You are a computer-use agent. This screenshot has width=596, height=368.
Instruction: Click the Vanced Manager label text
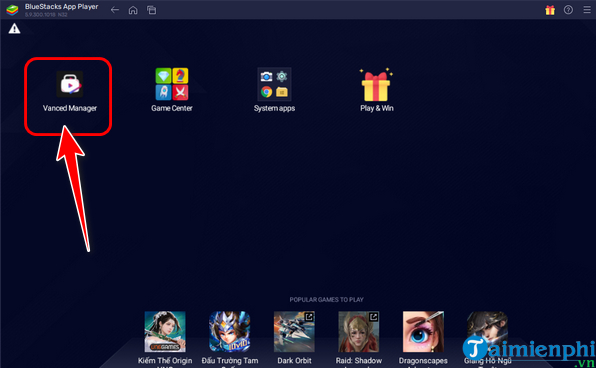click(x=70, y=108)
